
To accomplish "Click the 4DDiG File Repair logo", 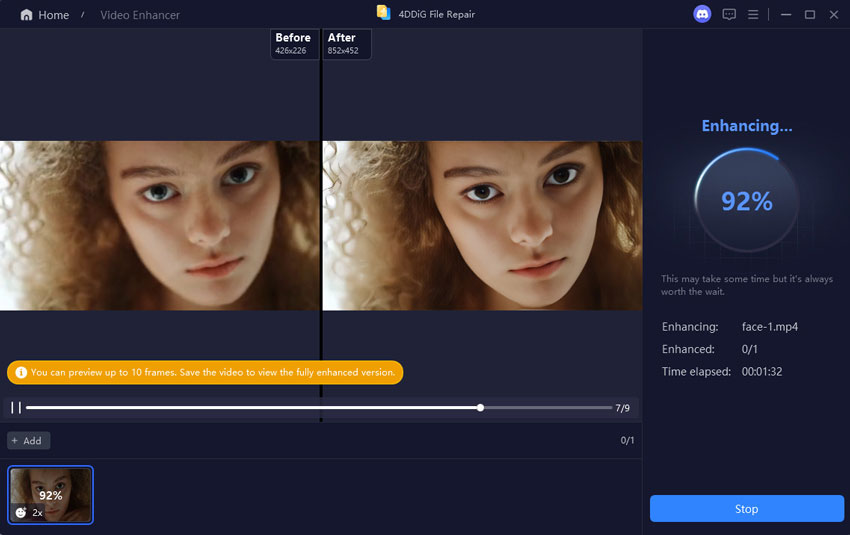I will click(x=383, y=13).
